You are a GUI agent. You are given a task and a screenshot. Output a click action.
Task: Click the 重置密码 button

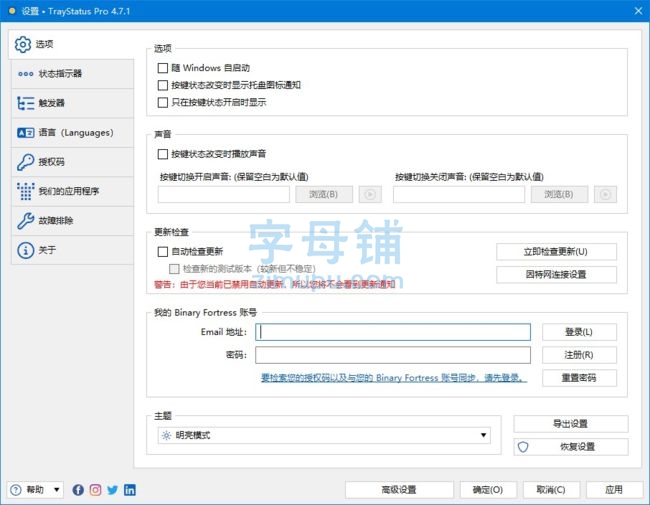click(579, 378)
